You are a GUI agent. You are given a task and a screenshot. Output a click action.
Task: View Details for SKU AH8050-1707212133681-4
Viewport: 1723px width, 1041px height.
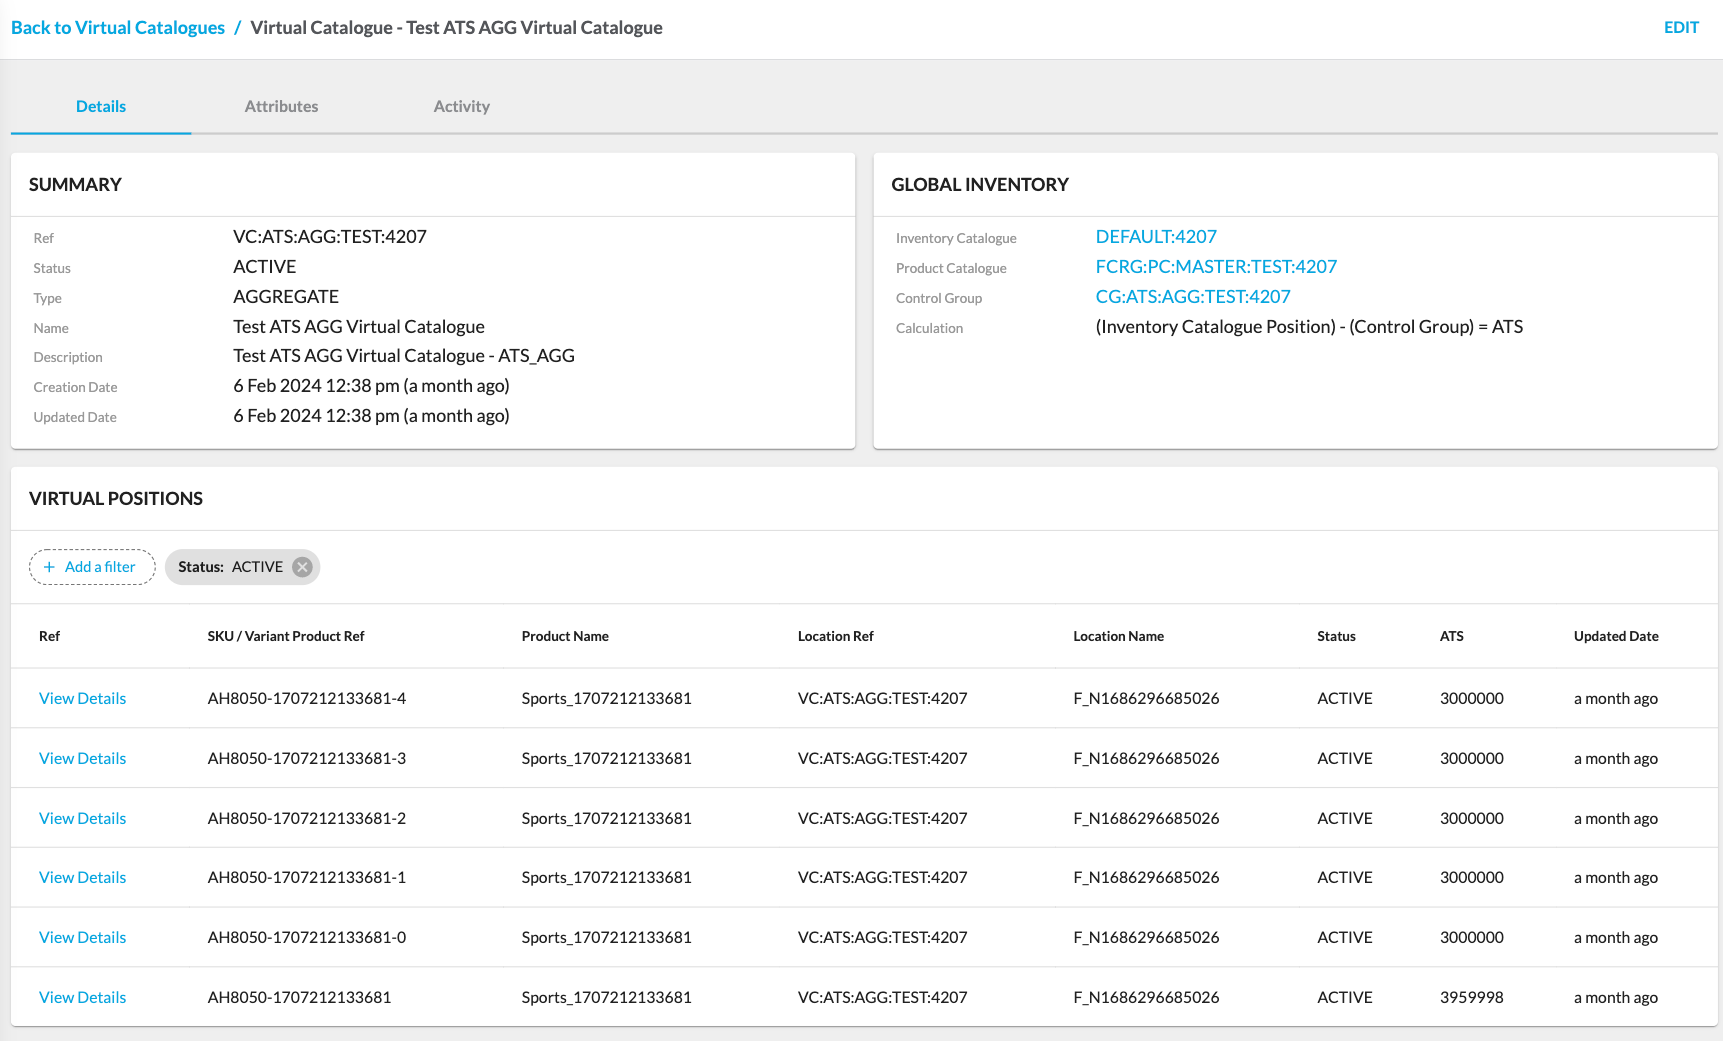click(x=82, y=698)
